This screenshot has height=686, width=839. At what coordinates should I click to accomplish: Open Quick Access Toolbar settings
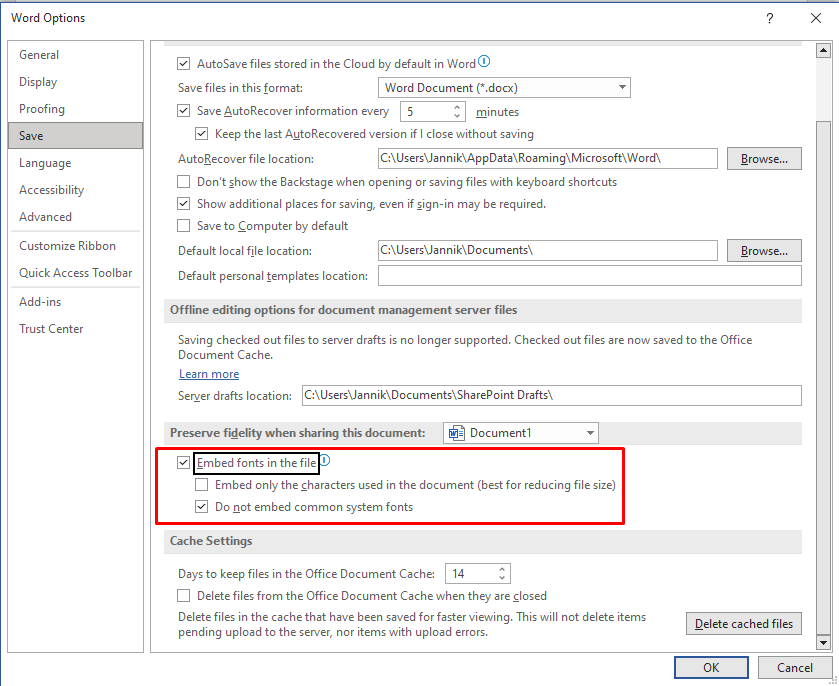point(75,273)
